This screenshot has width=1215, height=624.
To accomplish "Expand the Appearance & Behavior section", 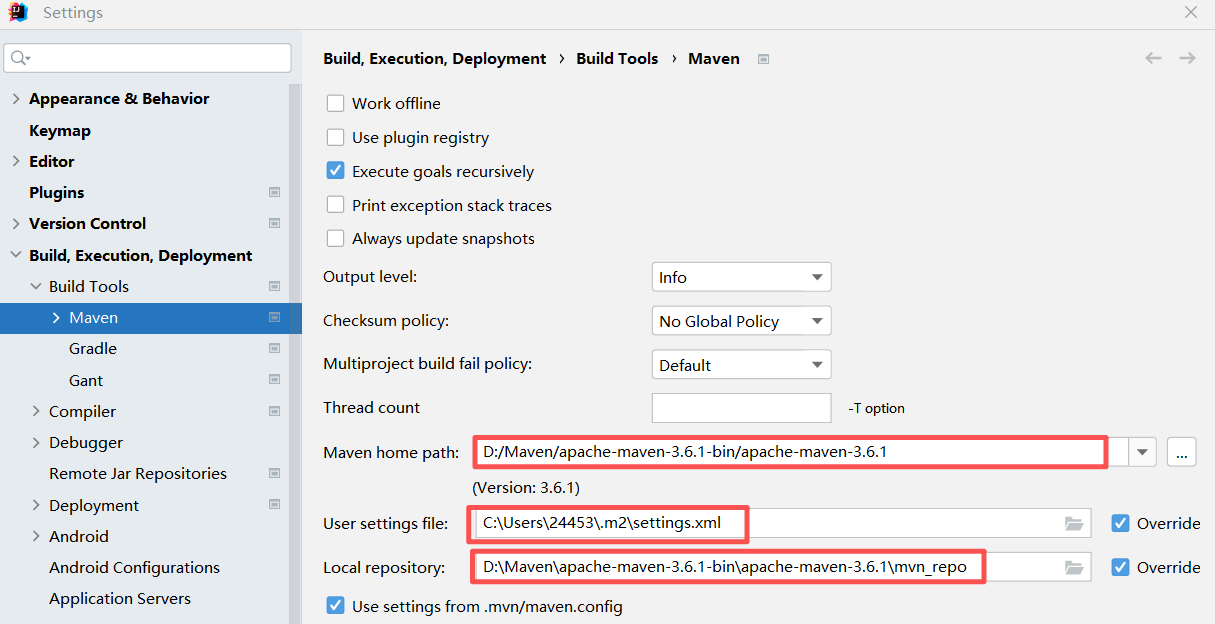I will pos(15,98).
